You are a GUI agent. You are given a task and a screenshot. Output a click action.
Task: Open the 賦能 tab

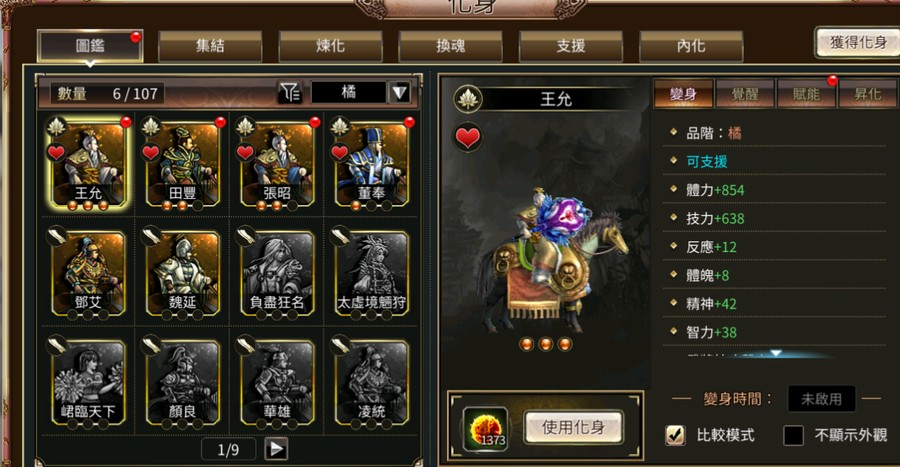806,94
